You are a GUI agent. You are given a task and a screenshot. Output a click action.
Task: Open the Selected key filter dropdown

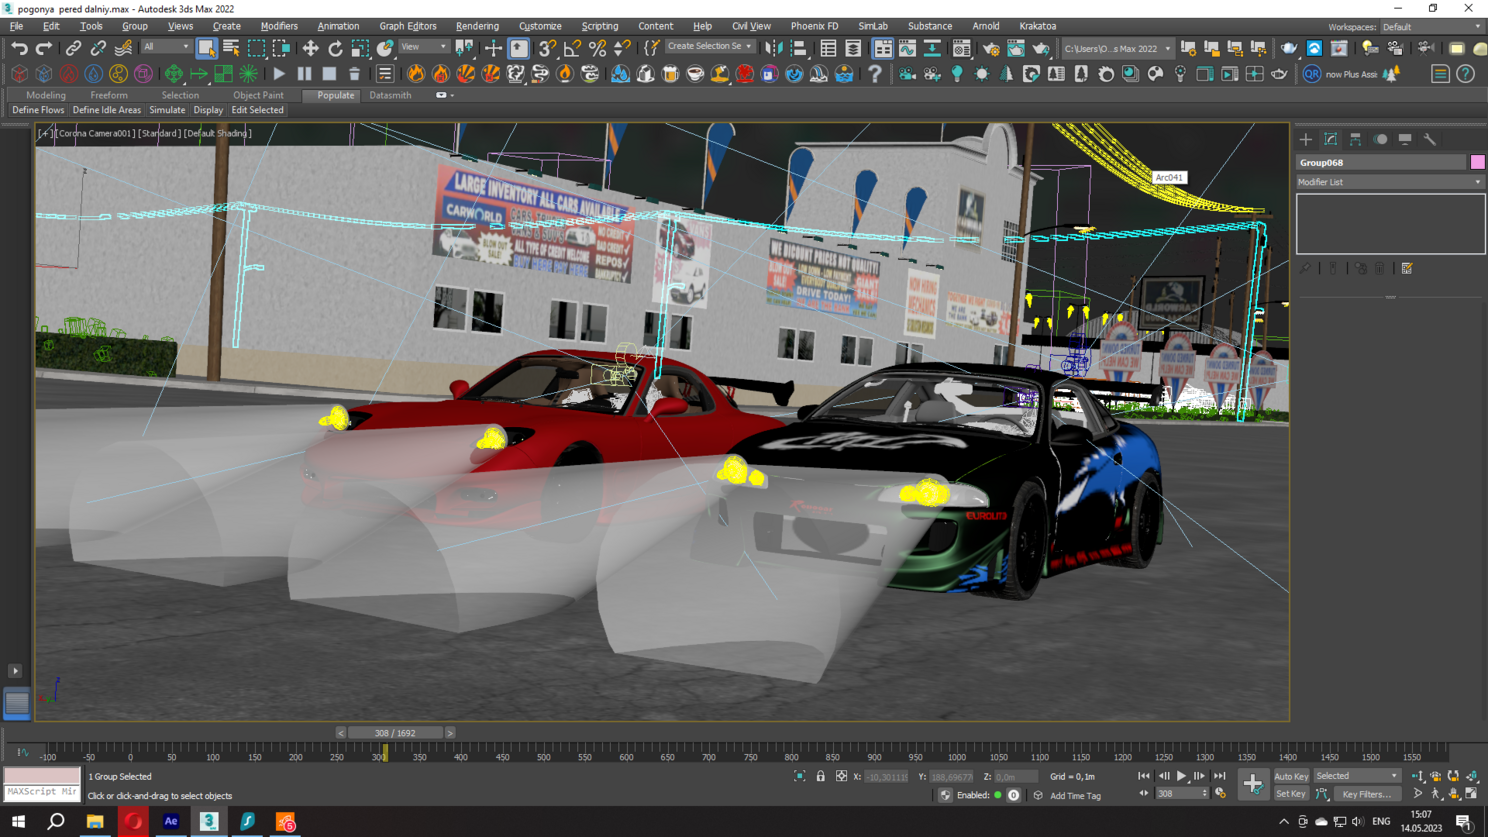tap(1357, 776)
